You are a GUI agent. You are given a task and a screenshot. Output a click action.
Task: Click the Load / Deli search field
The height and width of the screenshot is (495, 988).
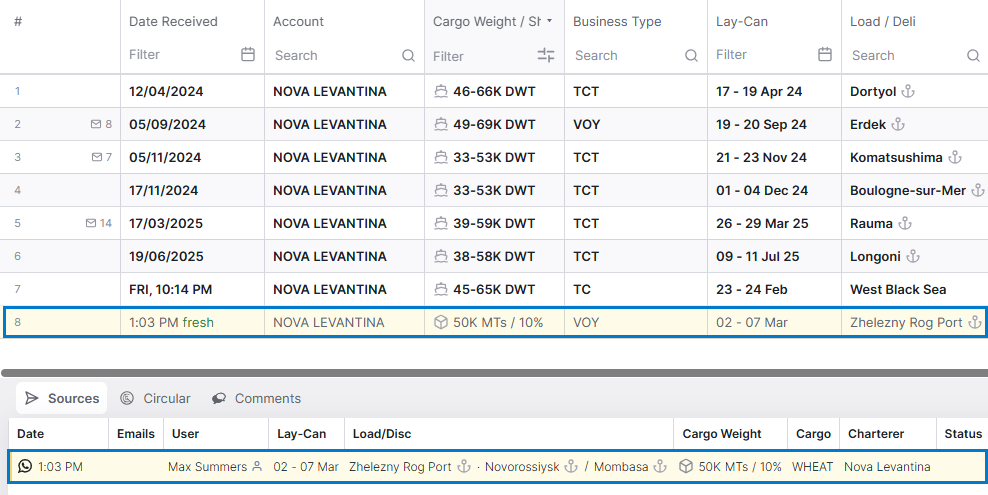[x=905, y=56]
